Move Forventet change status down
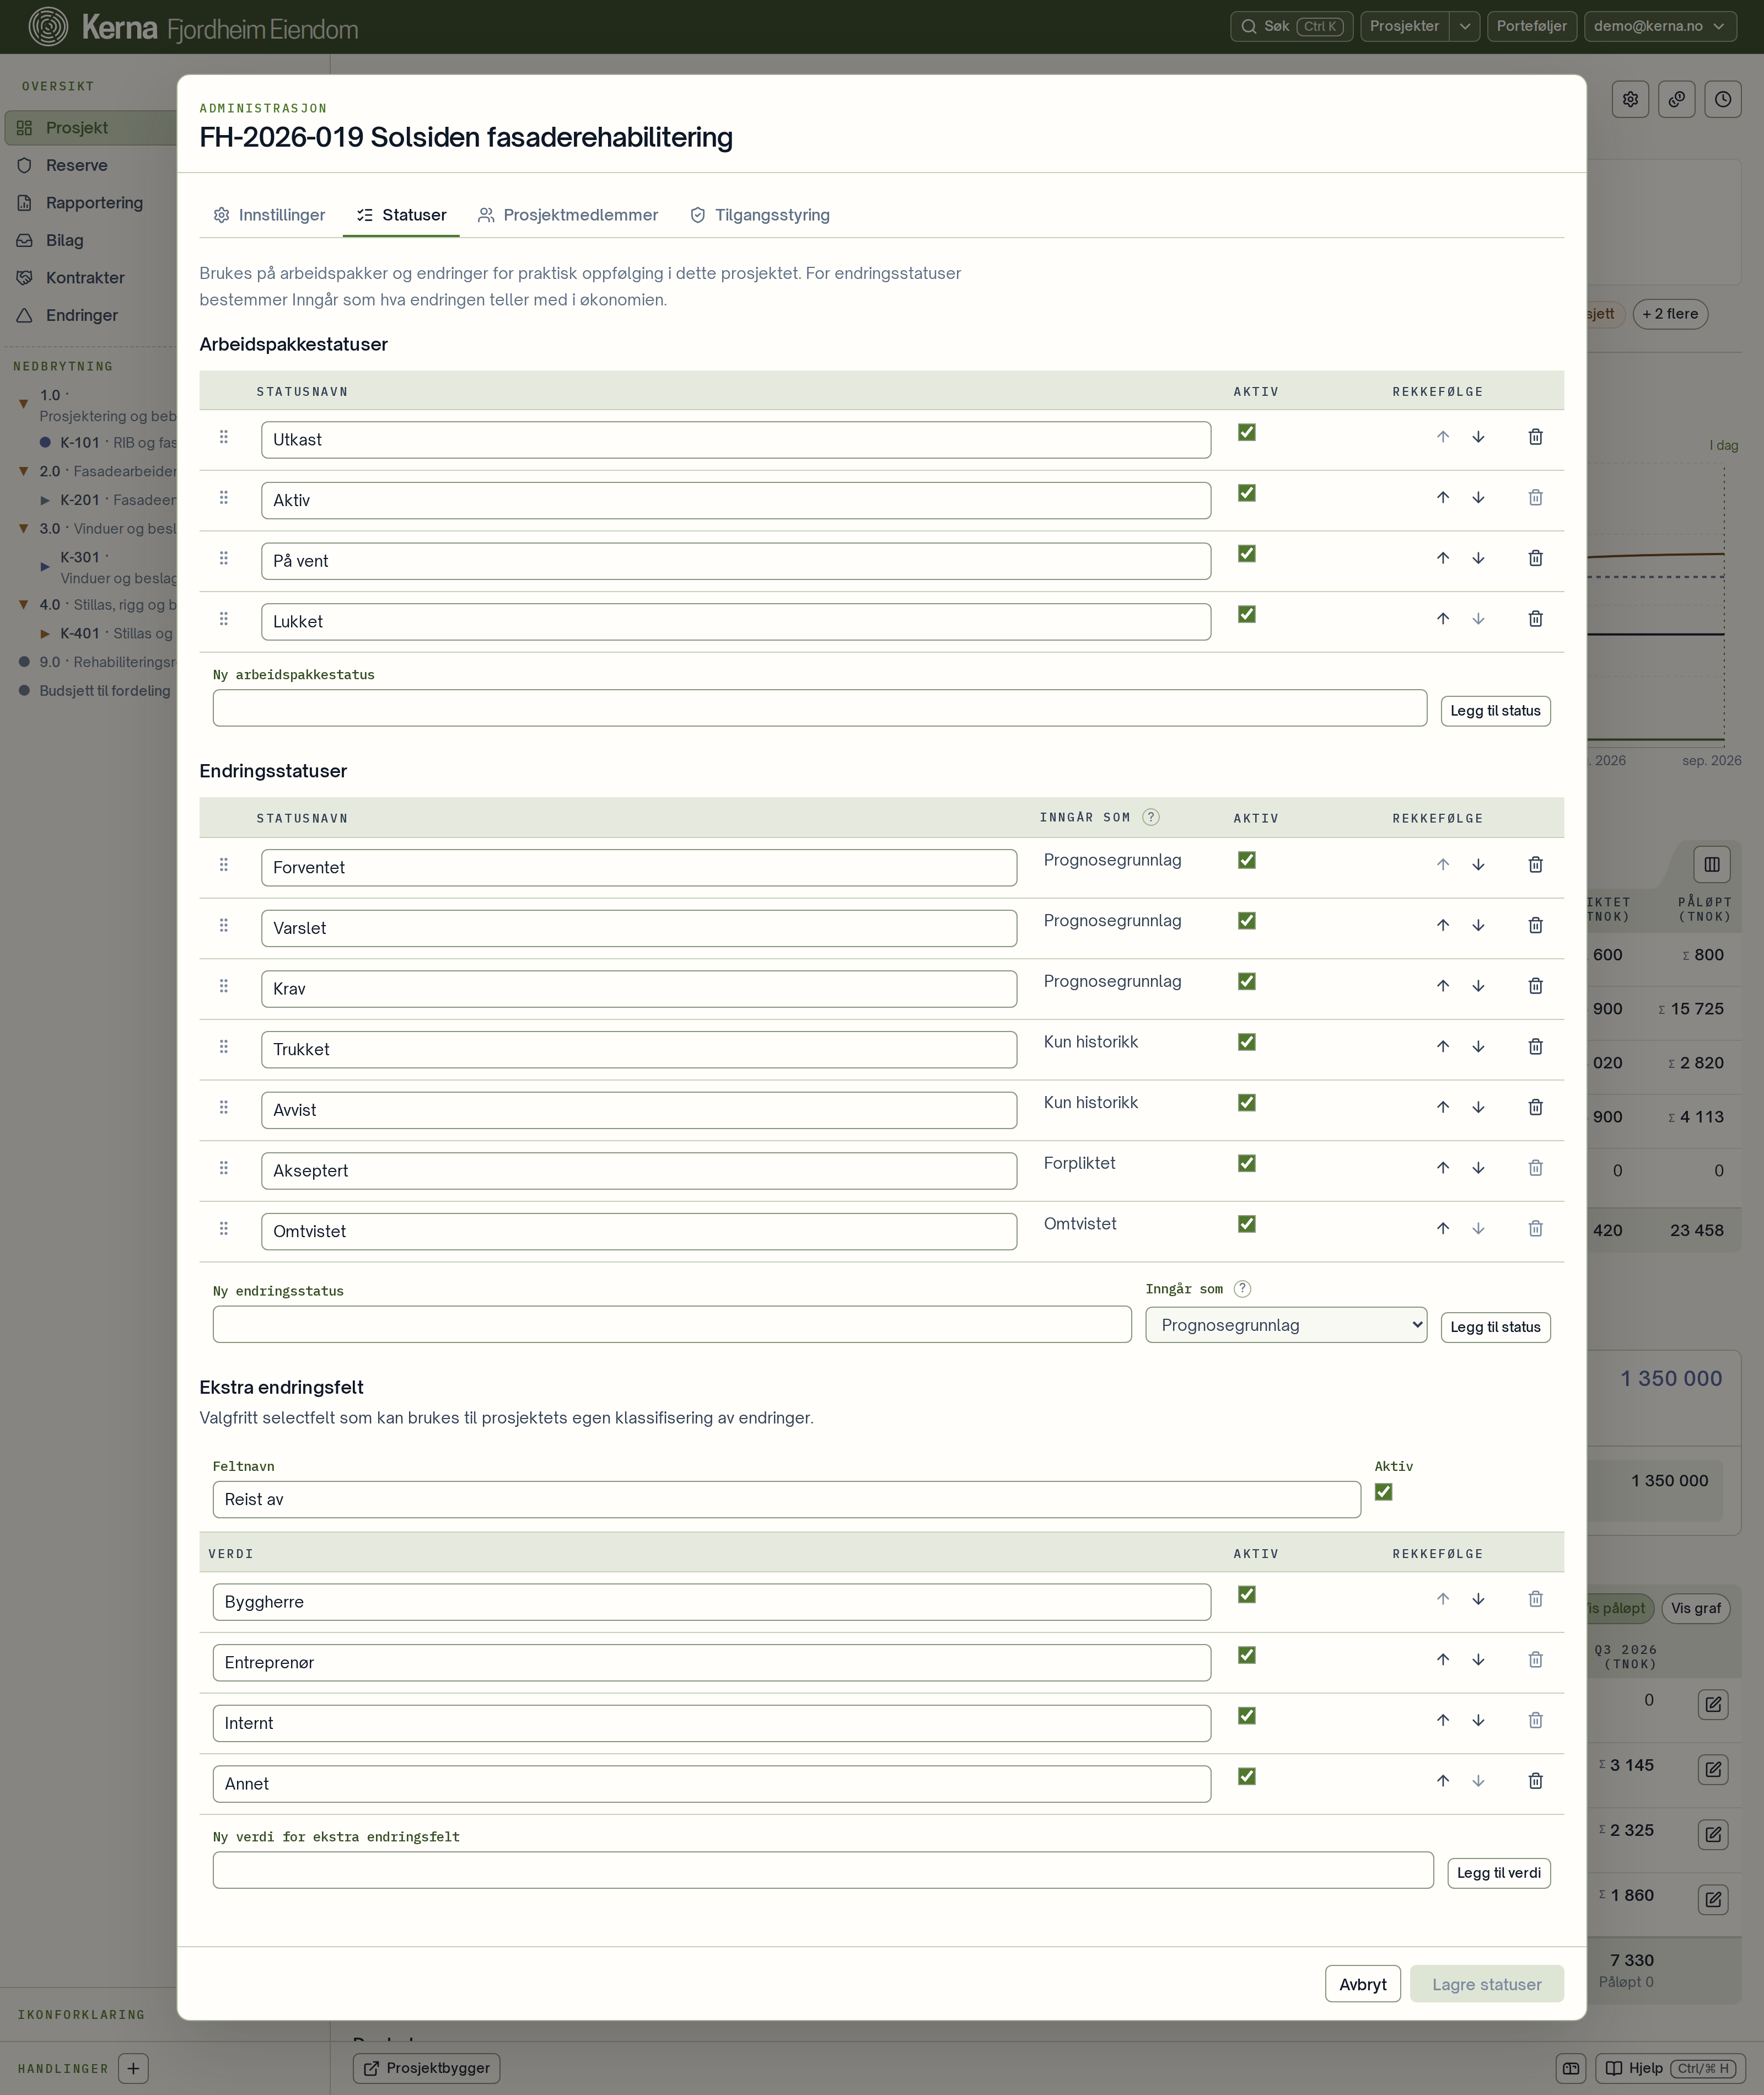 (x=1478, y=865)
